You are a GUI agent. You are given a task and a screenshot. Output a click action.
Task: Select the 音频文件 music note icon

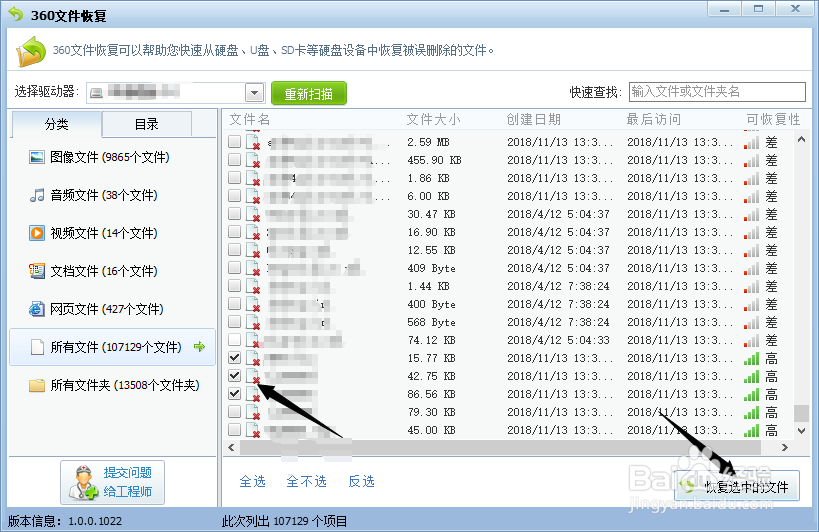(x=37, y=195)
